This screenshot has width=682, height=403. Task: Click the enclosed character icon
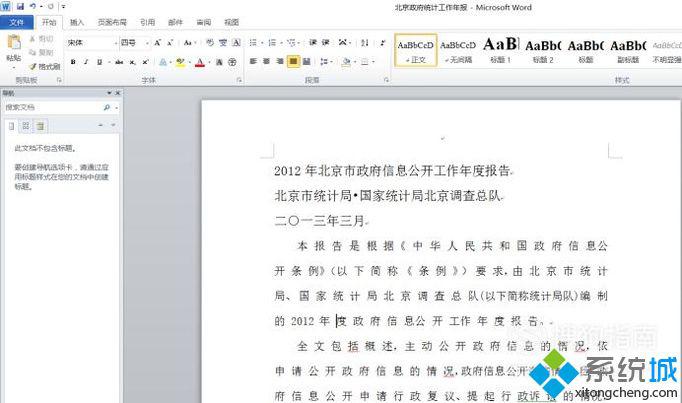click(x=232, y=62)
